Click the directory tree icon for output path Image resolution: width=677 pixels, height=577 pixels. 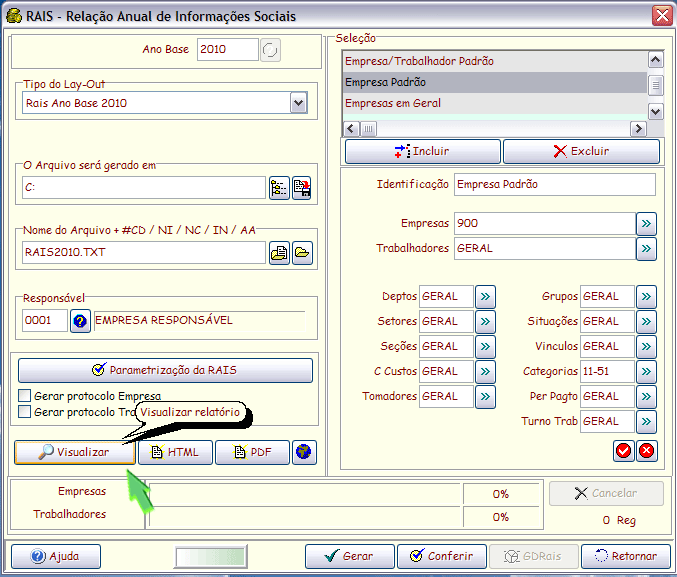[279, 188]
